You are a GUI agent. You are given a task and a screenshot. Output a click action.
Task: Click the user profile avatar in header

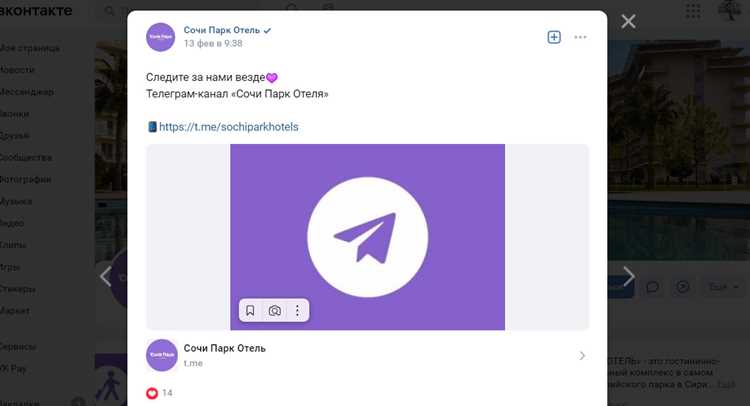click(729, 10)
